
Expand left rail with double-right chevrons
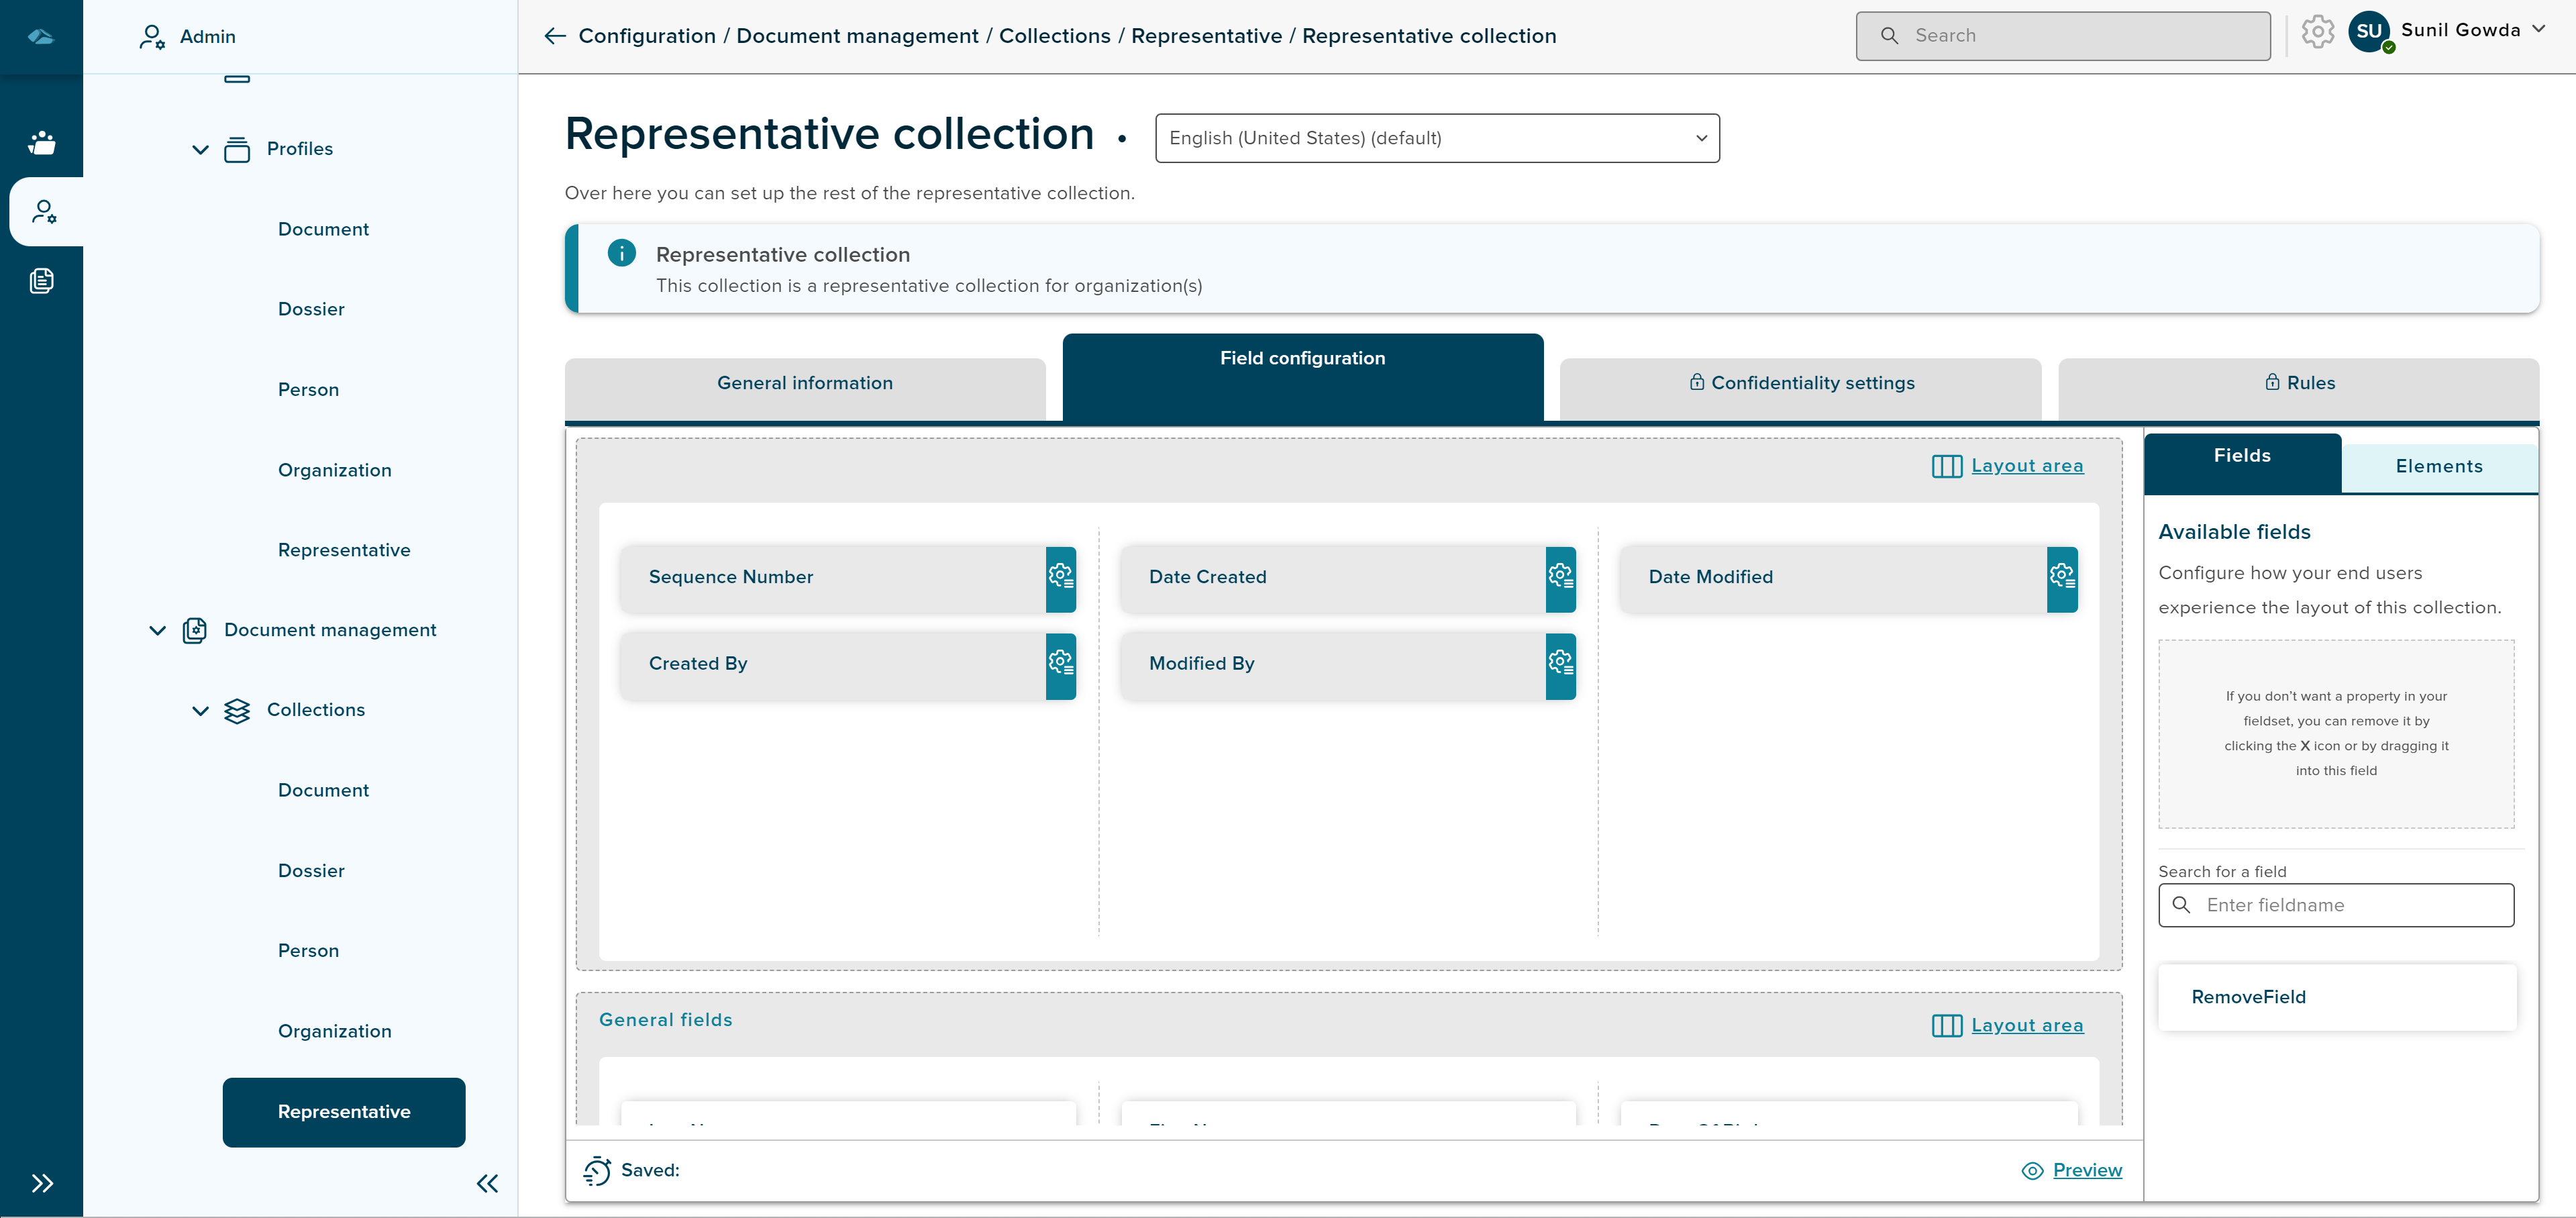[42, 1183]
